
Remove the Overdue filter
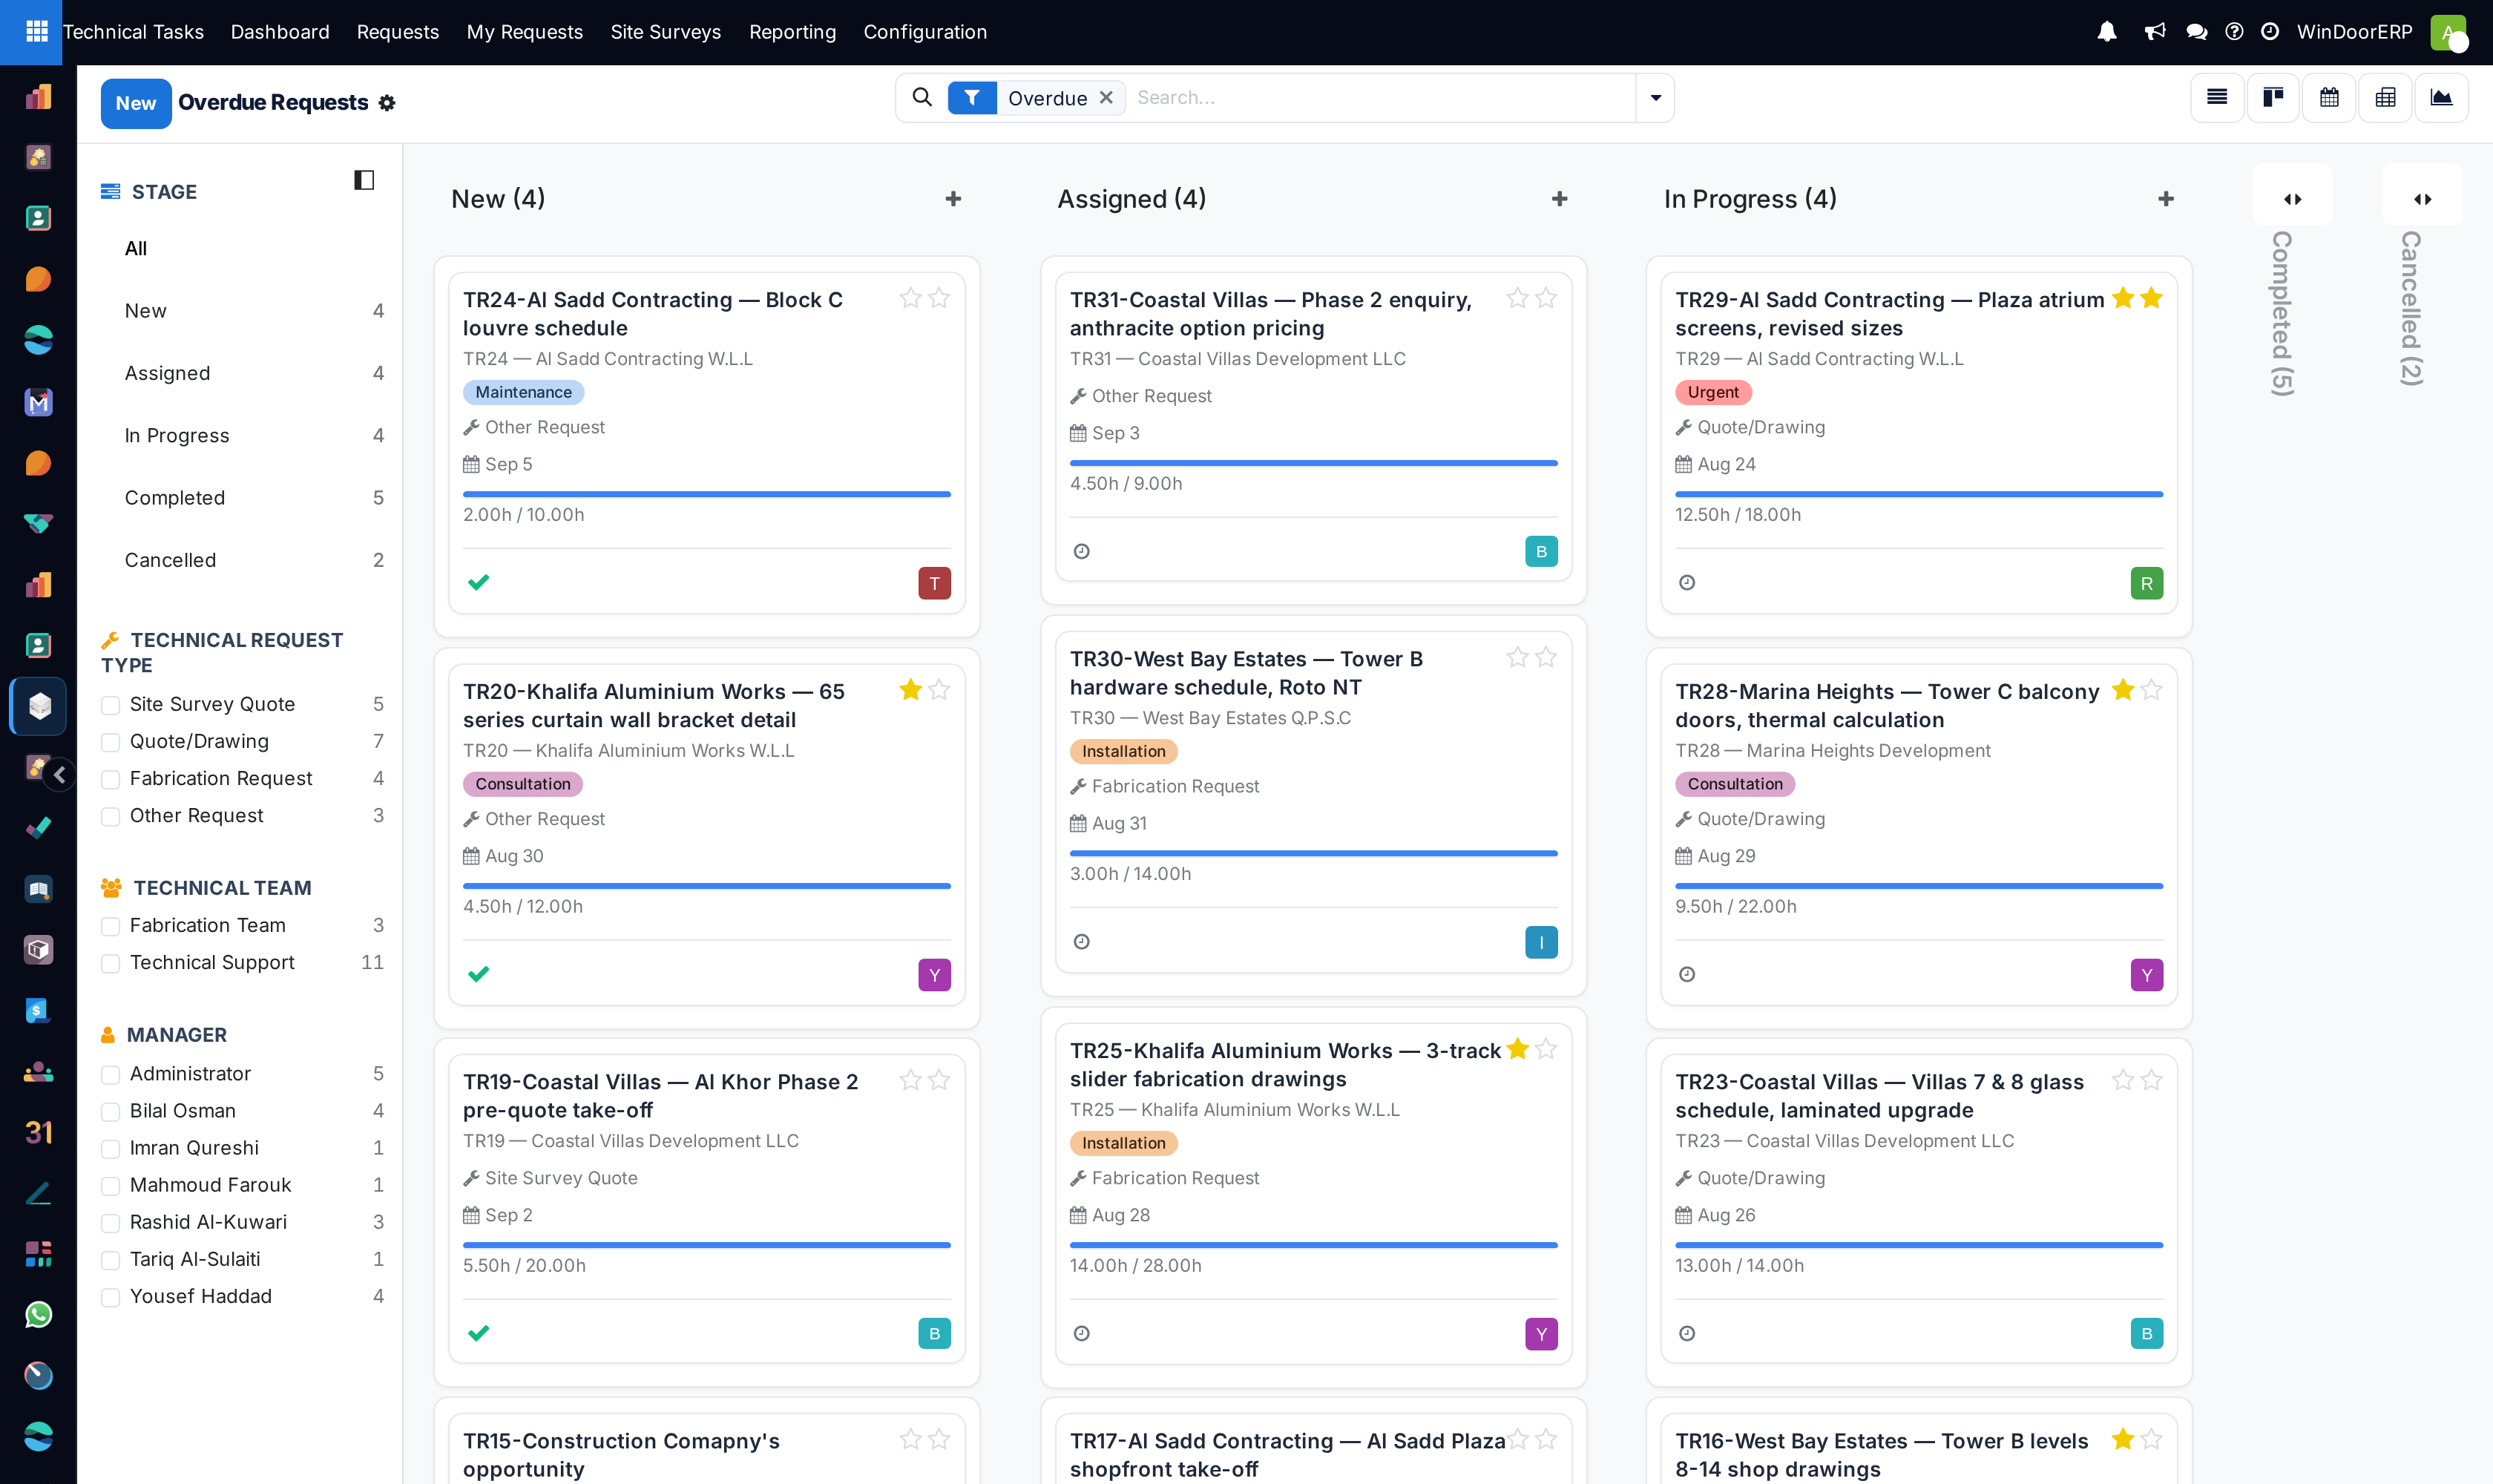point(1106,97)
